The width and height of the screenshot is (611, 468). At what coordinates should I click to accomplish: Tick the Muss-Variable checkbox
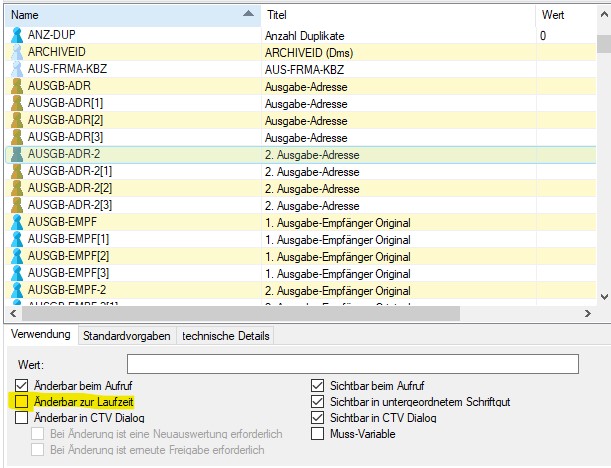coord(318,434)
